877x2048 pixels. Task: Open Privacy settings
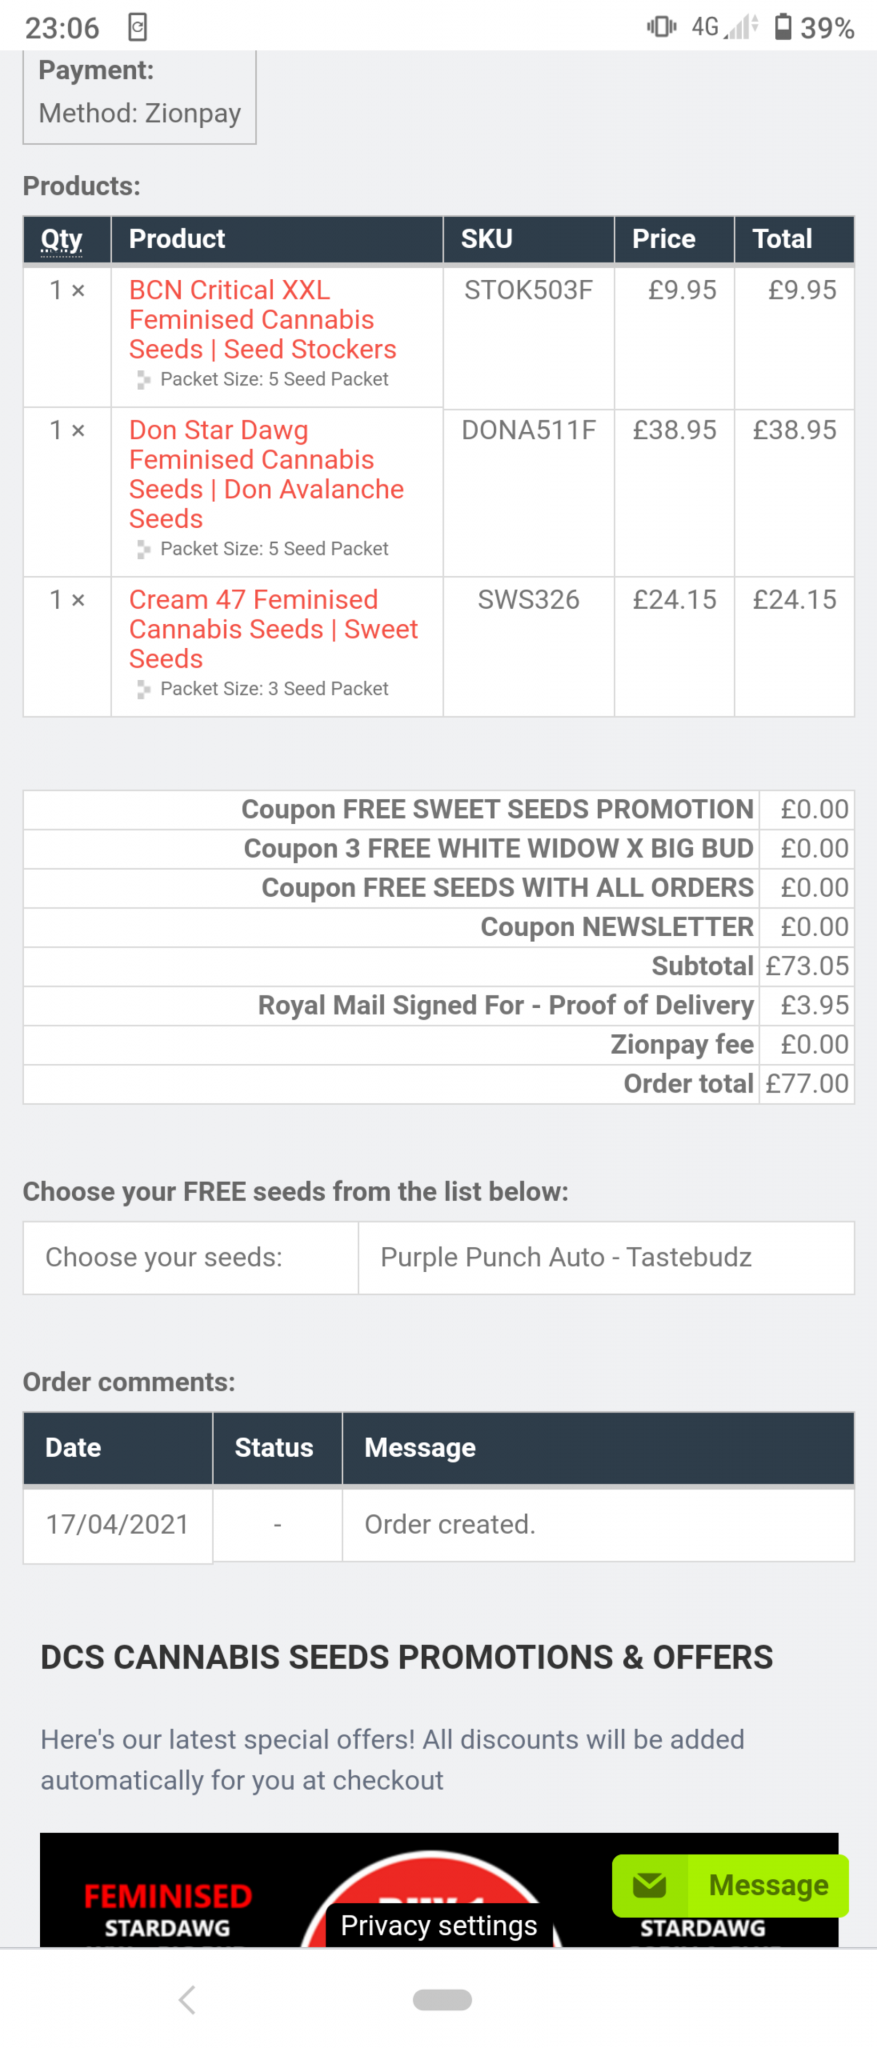(x=439, y=1925)
